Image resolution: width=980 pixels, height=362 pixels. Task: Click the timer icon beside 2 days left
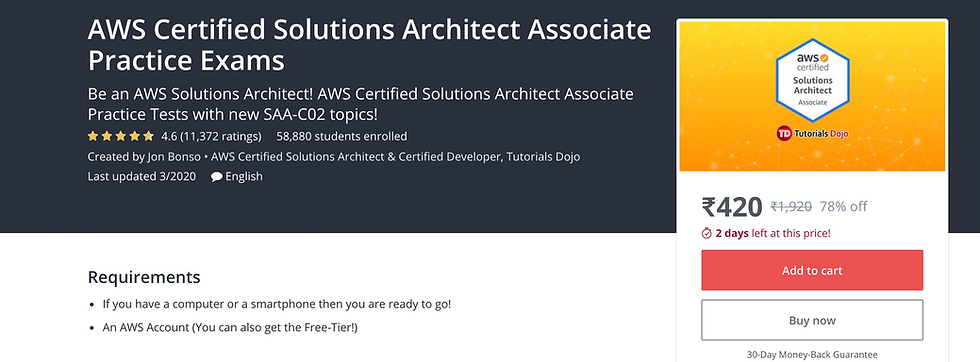(x=707, y=234)
